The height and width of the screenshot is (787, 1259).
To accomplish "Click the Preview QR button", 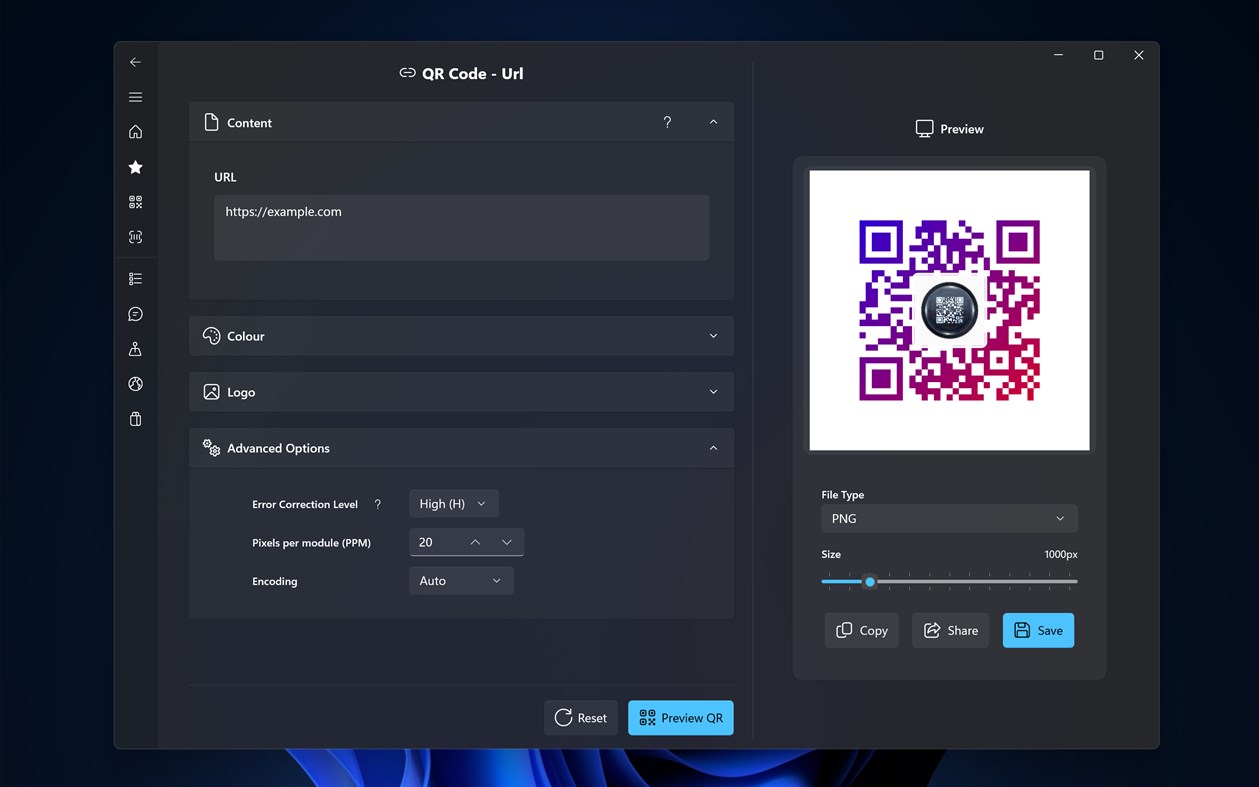I will pyautogui.click(x=680, y=717).
